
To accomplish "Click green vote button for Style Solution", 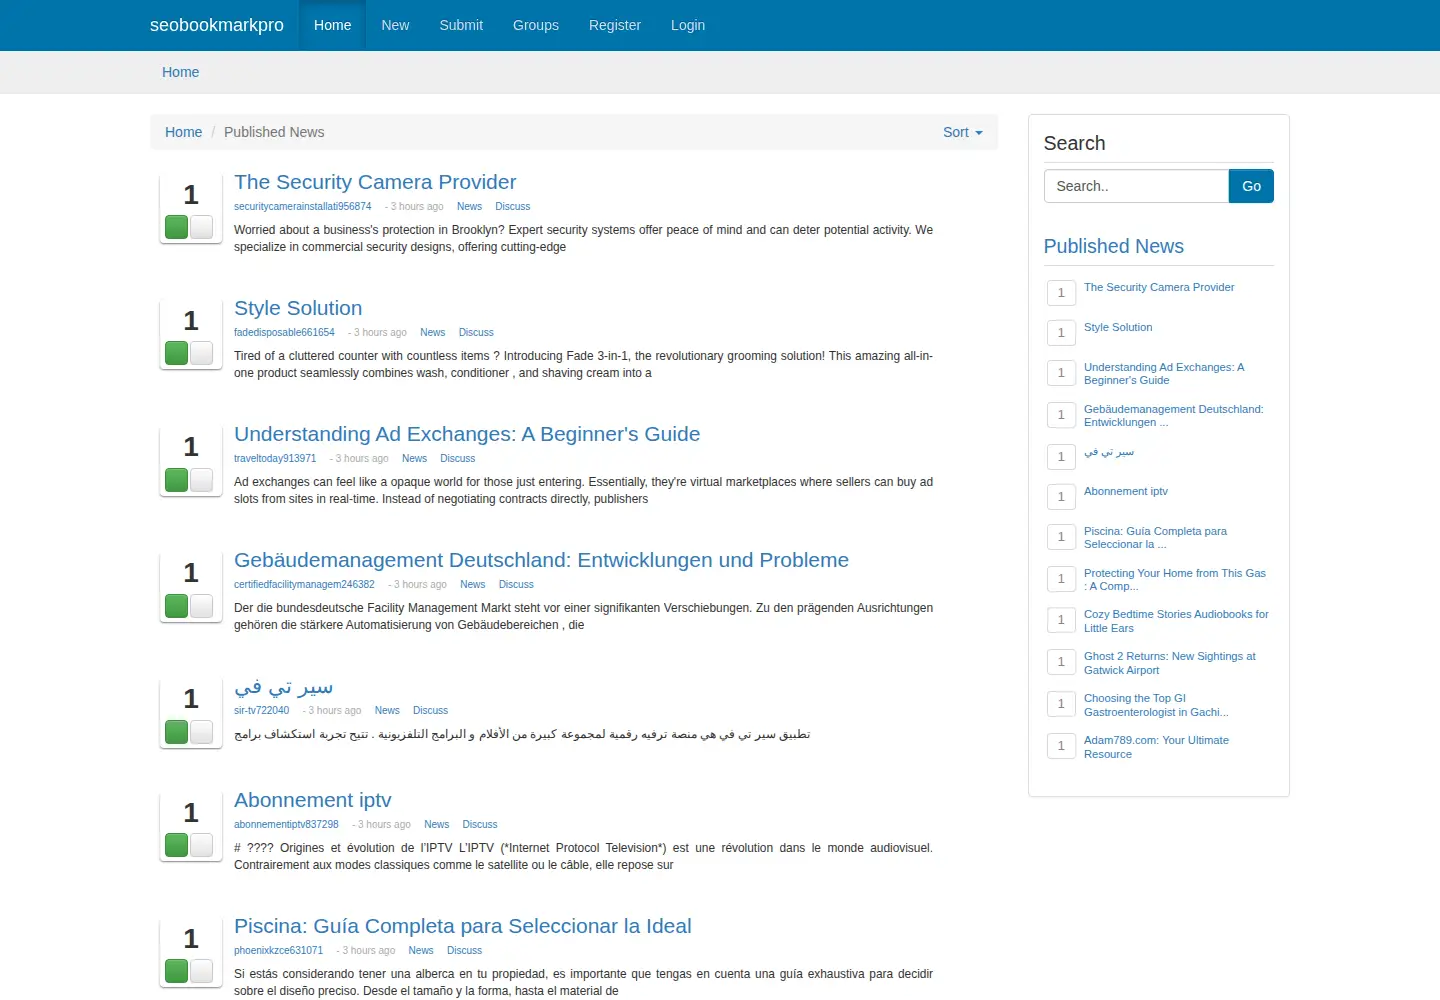I will 177,353.
